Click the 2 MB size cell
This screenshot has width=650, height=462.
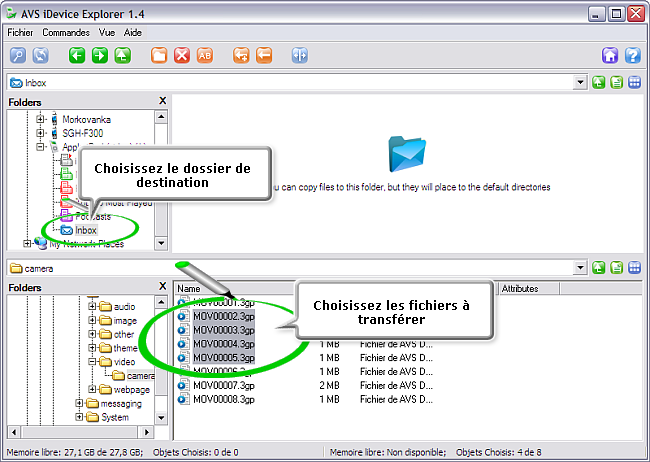(x=330, y=385)
